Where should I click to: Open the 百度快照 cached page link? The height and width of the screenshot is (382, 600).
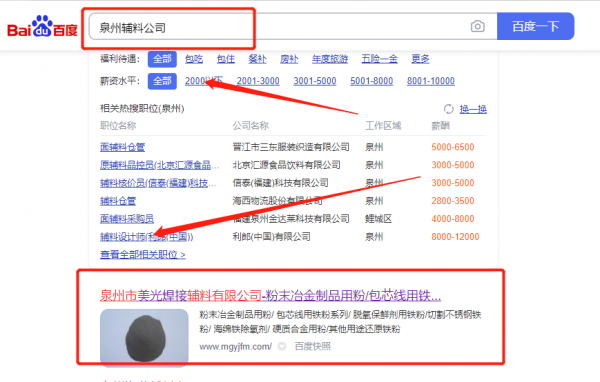[x=313, y=346]
